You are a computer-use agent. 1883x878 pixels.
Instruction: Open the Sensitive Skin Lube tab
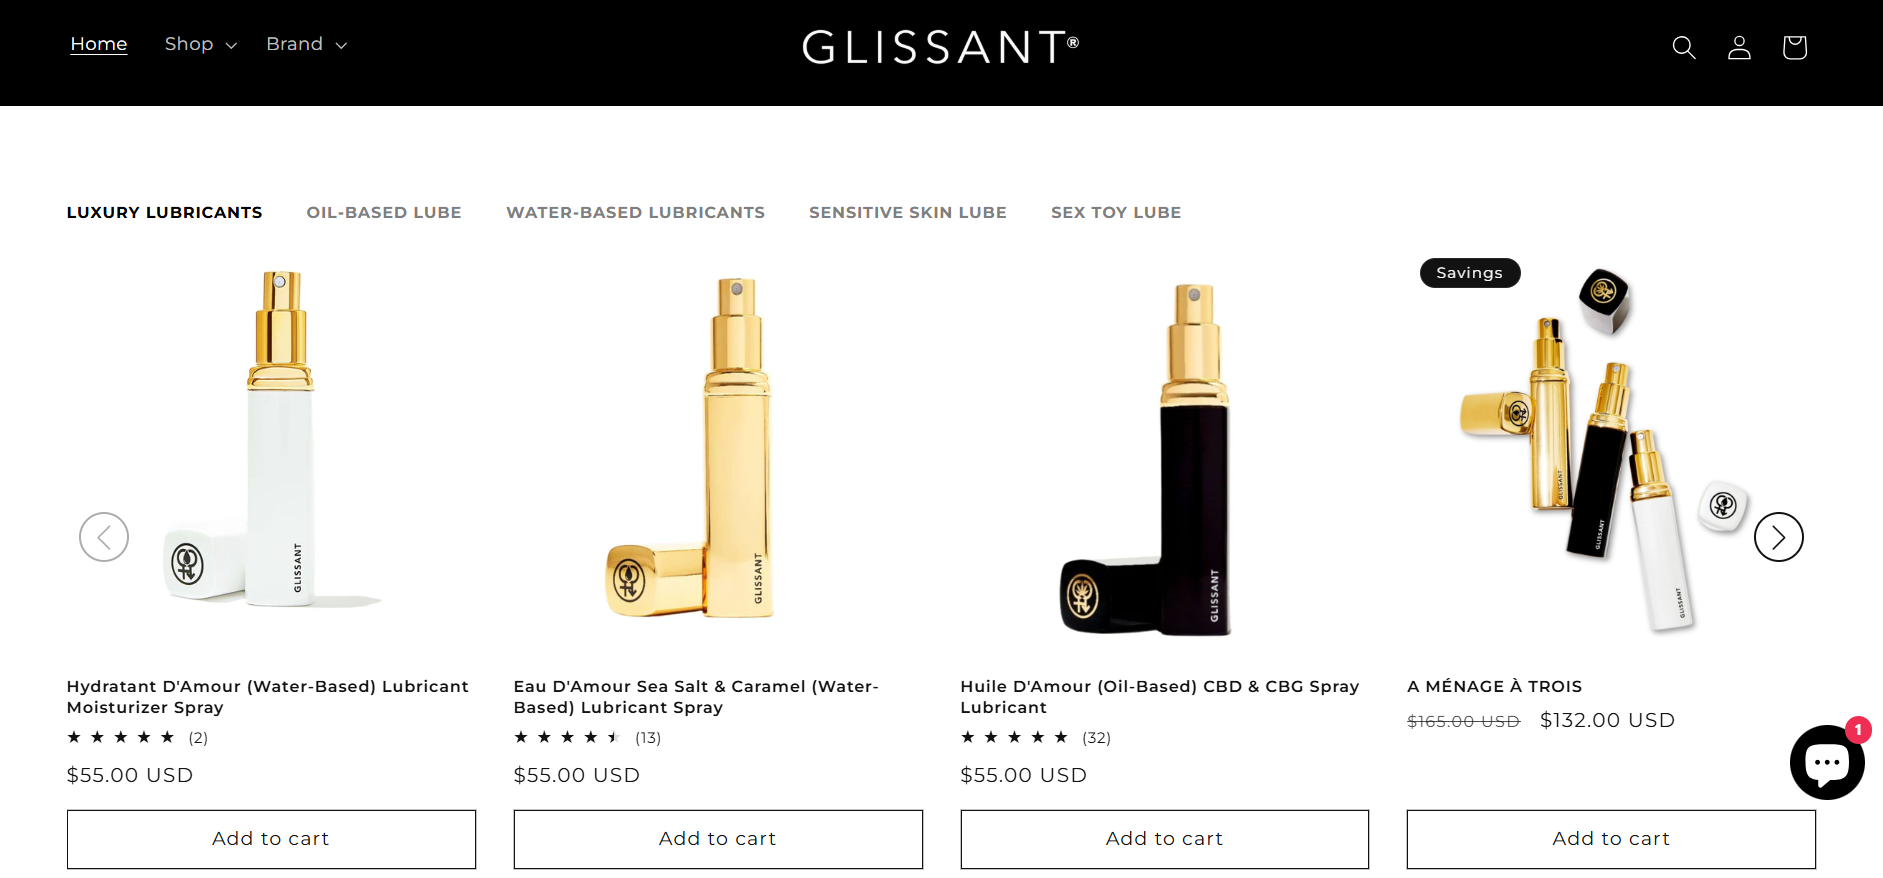pyautogui.click(x=907, y=212)
